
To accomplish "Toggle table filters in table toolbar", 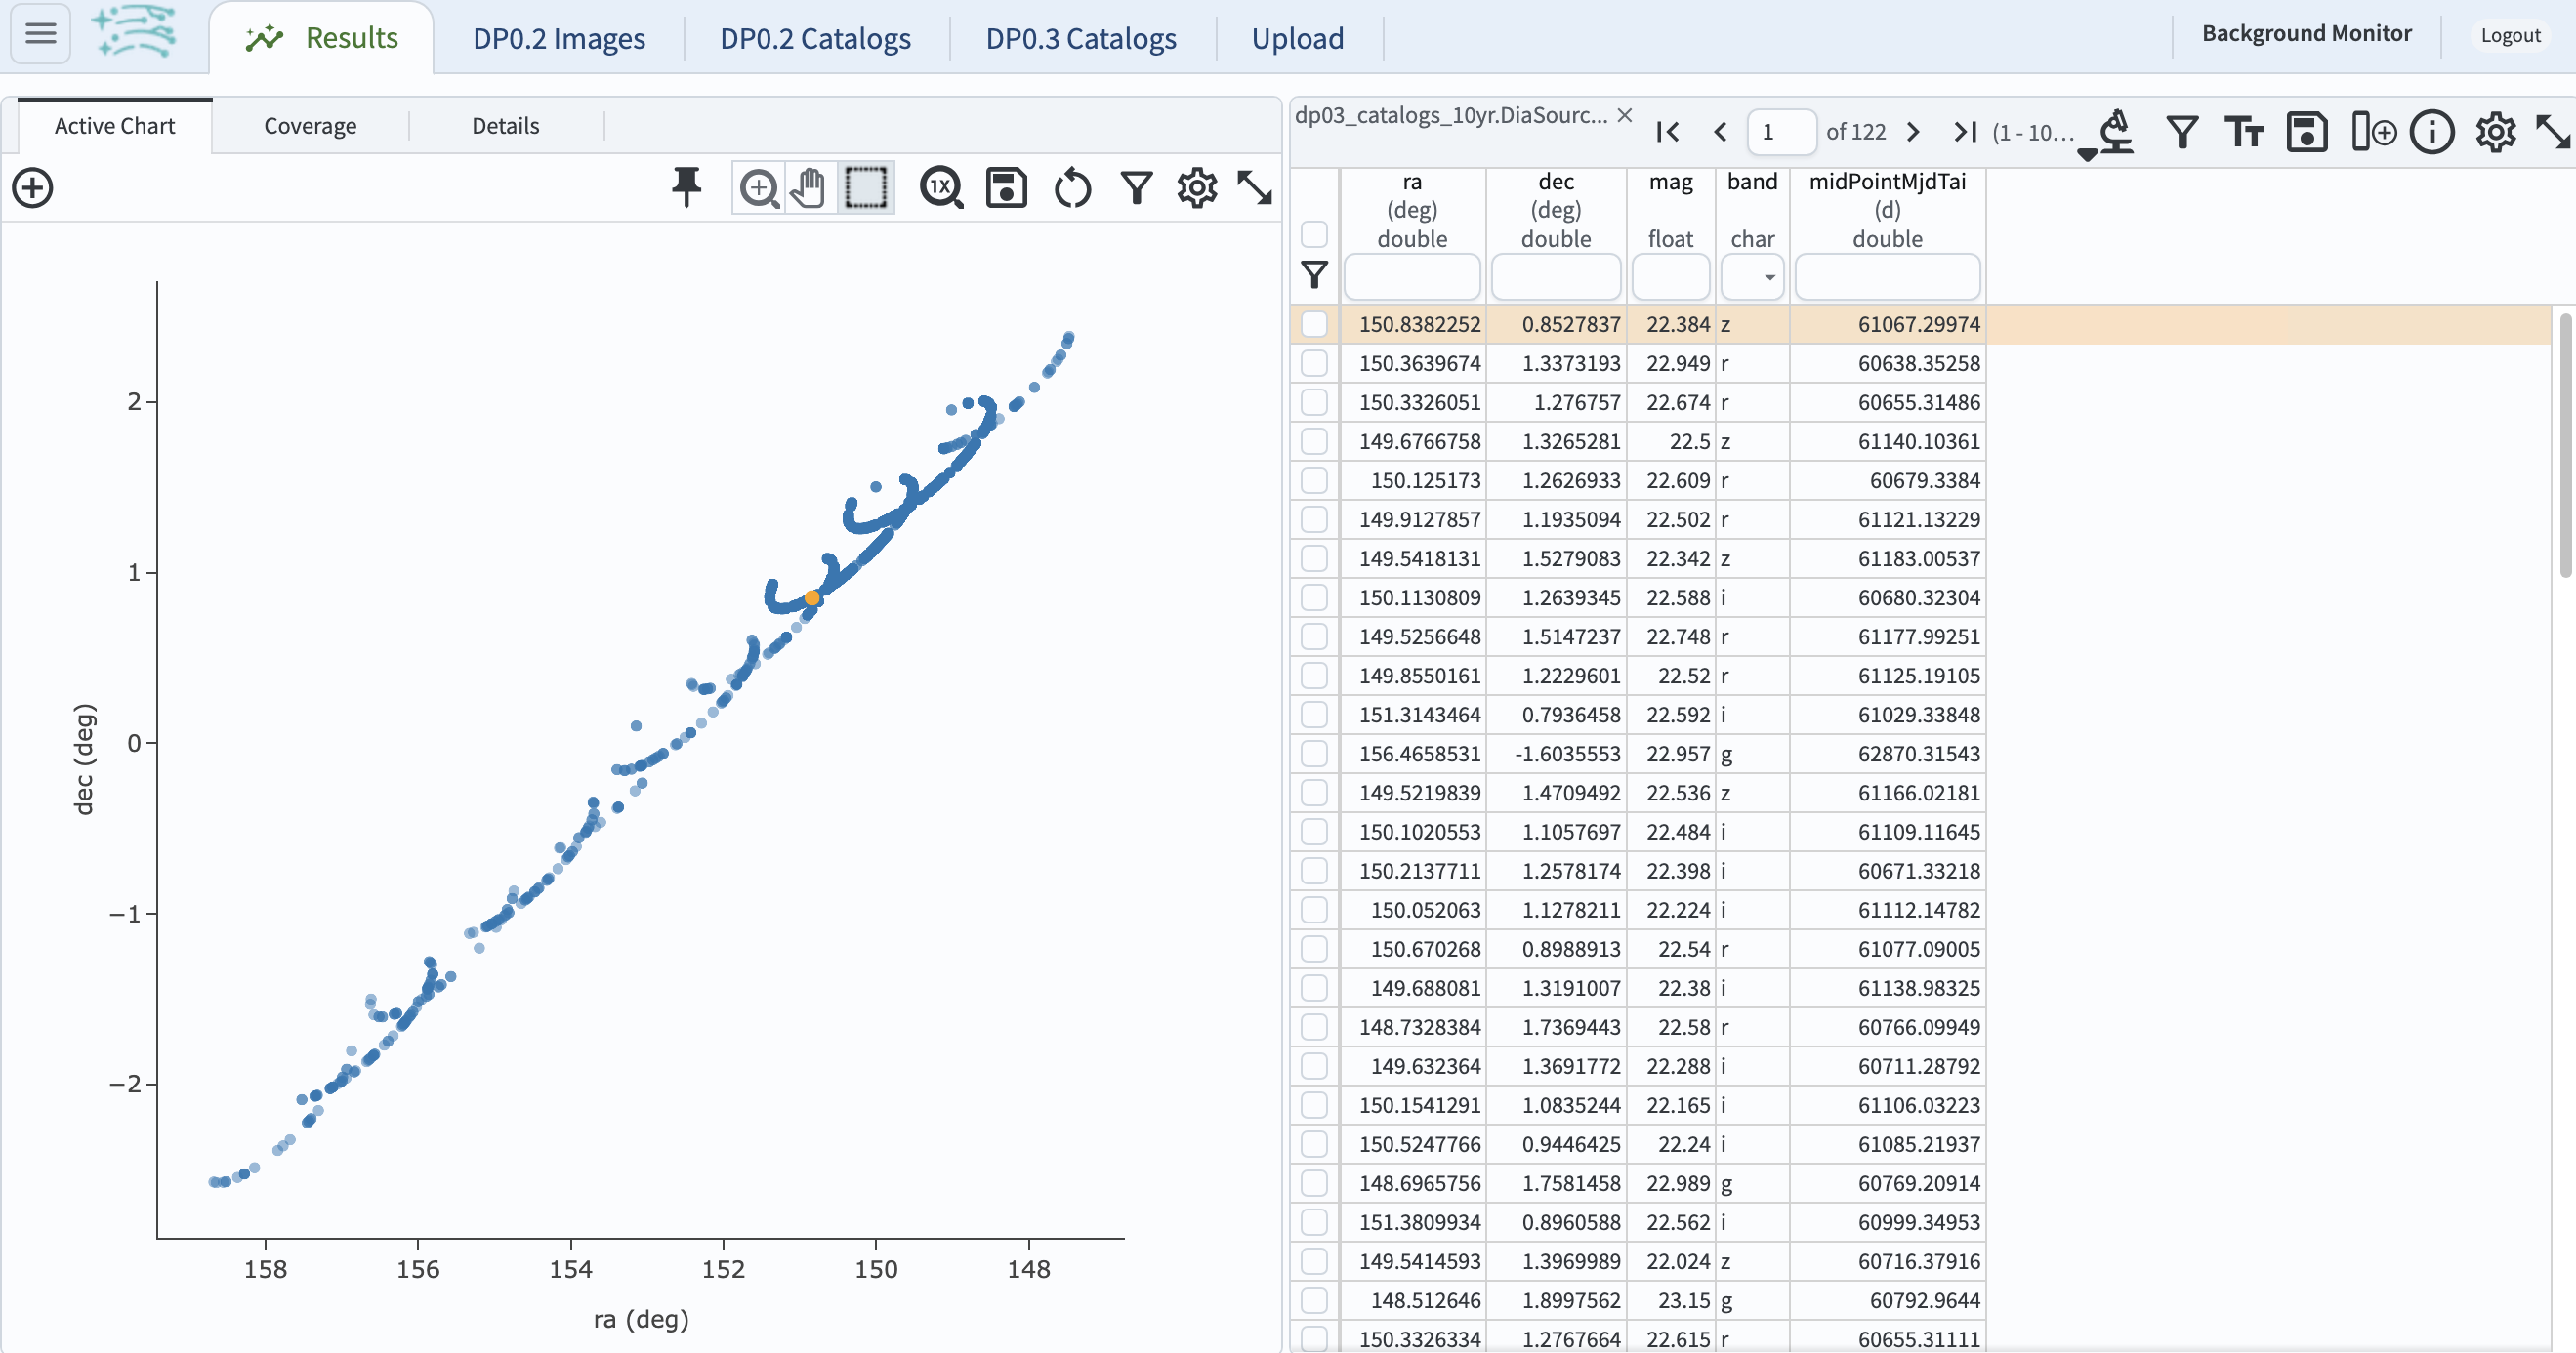I will coord(2182,132).
